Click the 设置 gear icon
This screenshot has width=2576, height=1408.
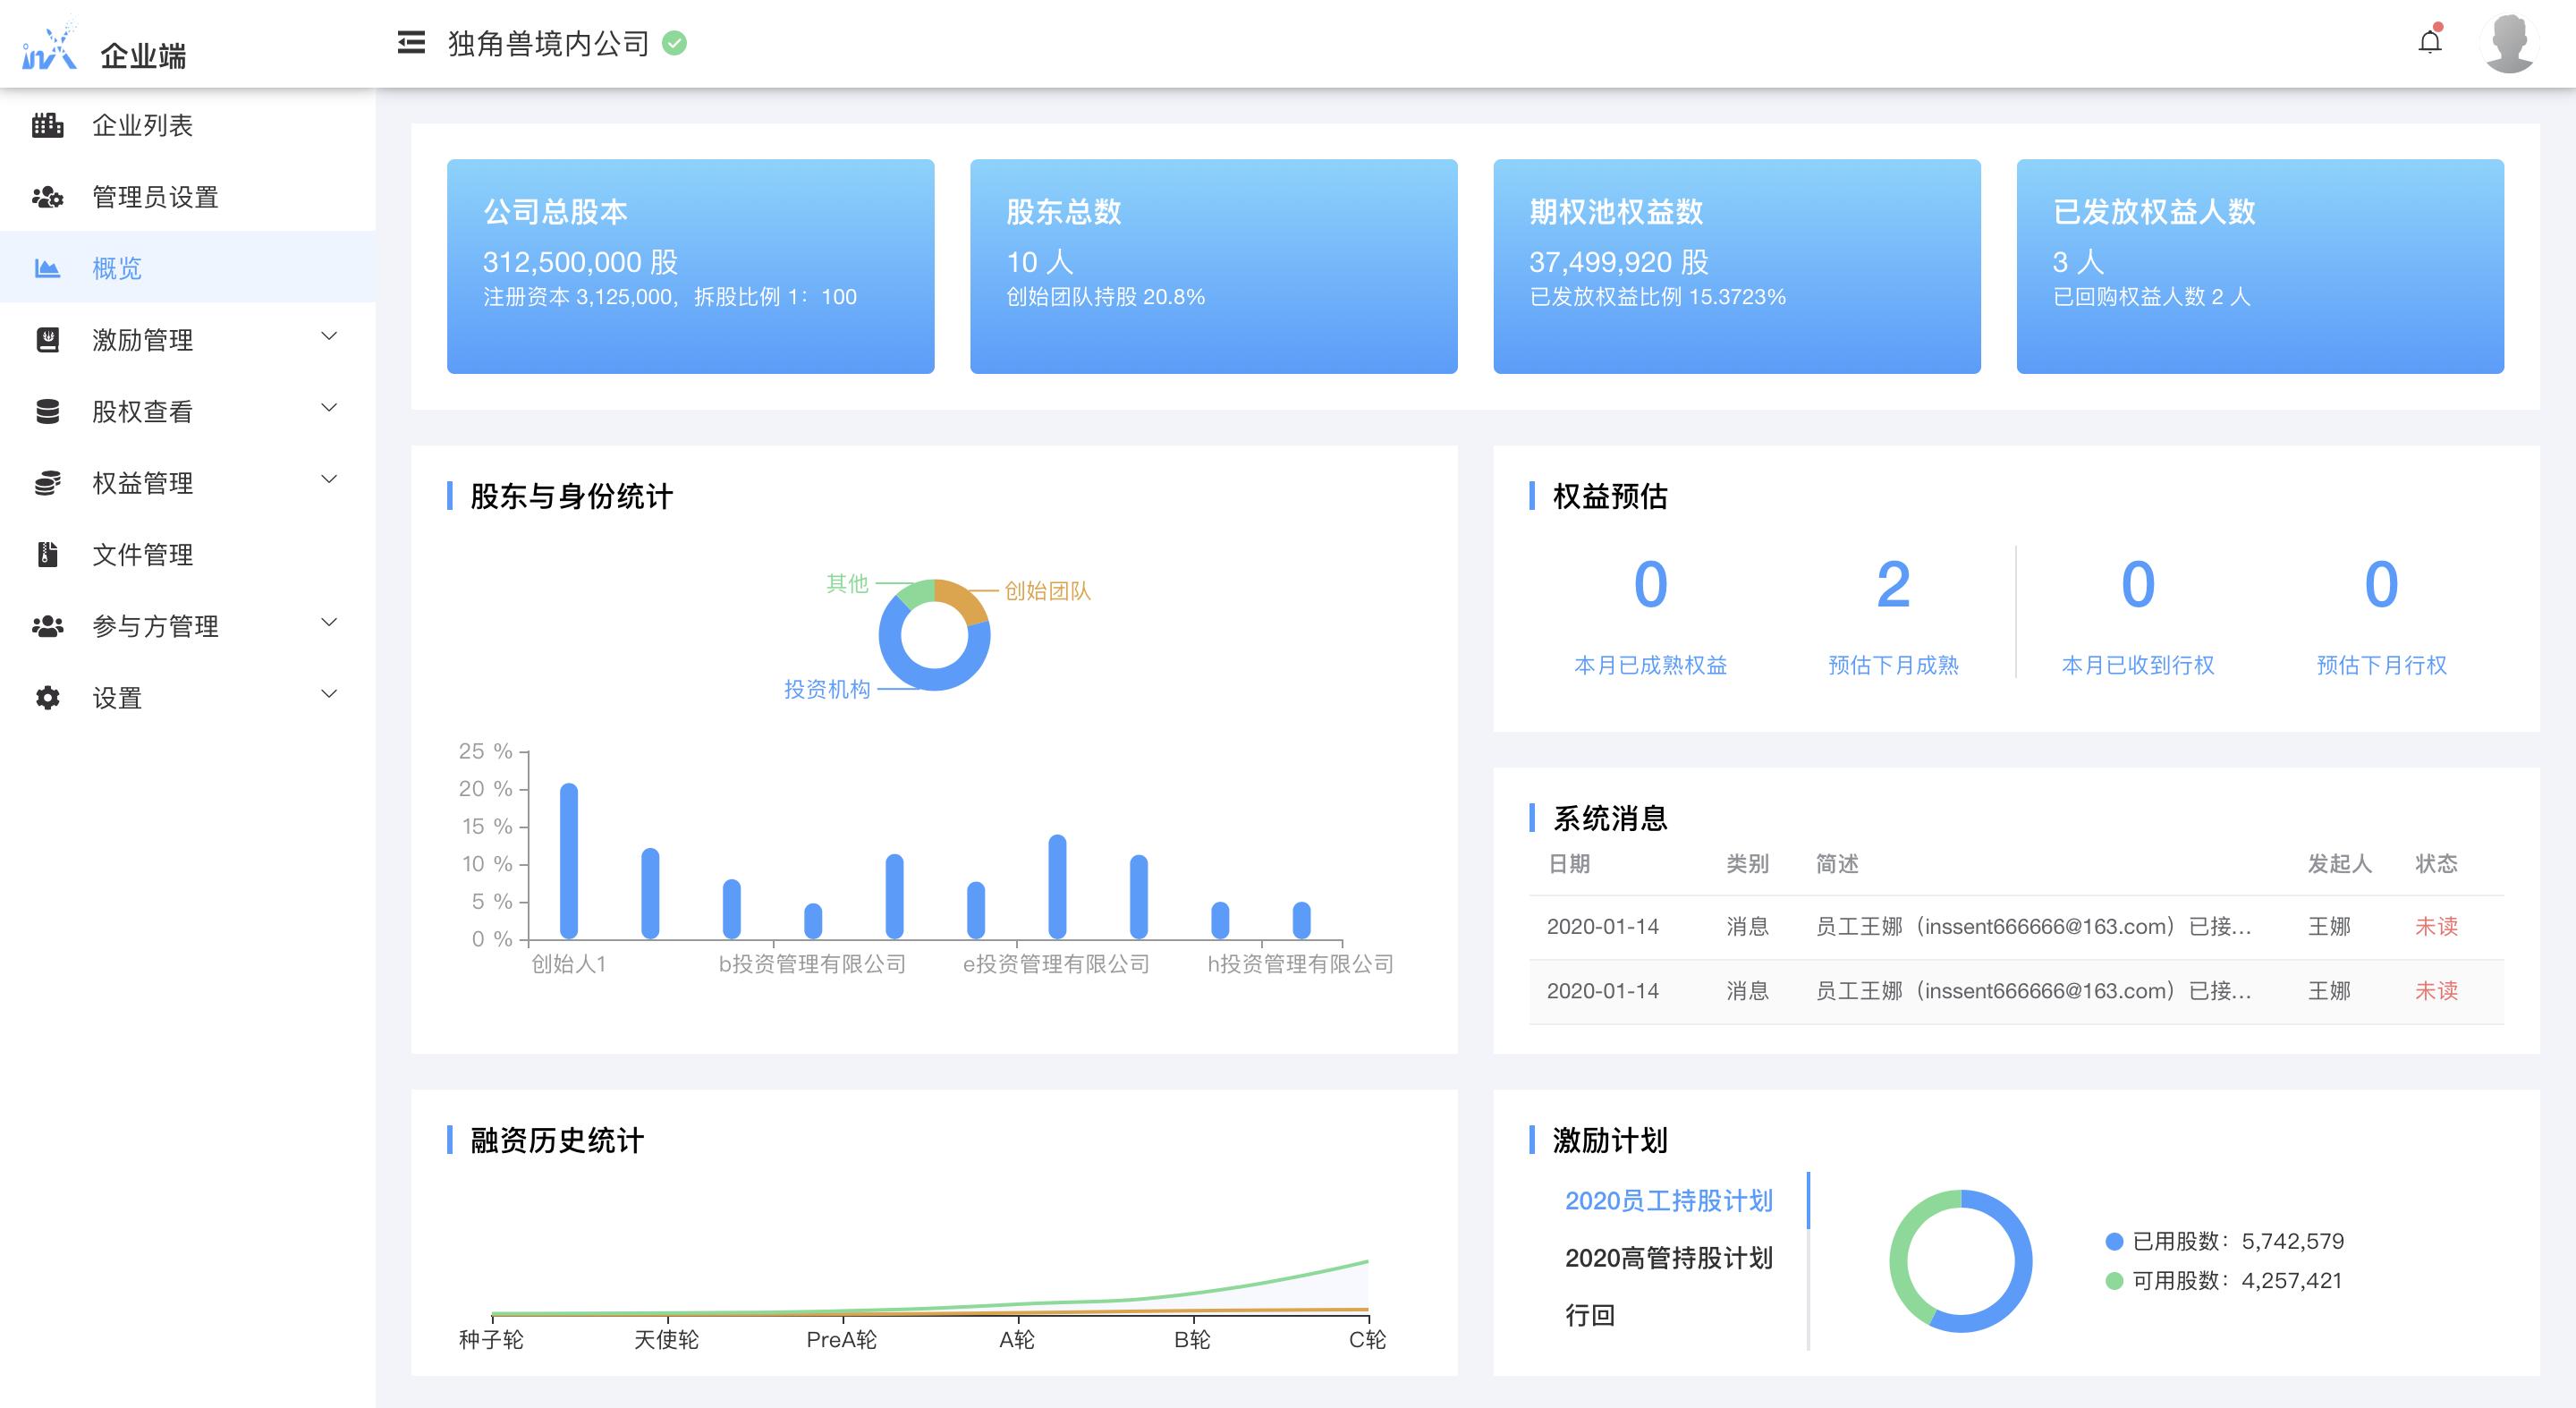point(47,698)
